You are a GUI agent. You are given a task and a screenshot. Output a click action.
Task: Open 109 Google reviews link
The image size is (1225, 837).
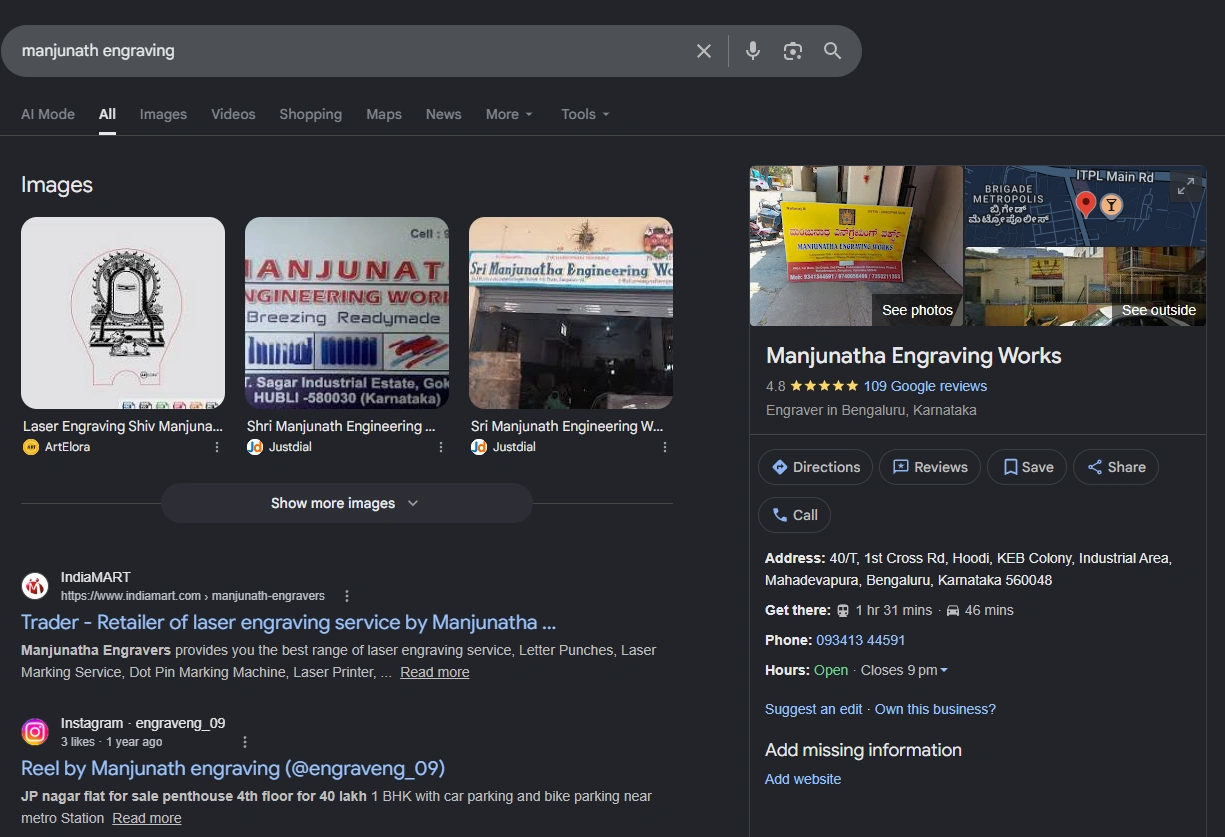tap(925, 386)
